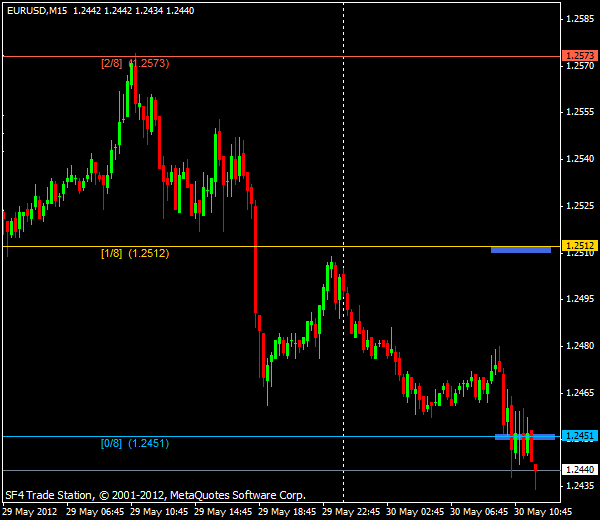600x520 pixels.
Task: Select the blue 0/8 level label (1.2451)
Action: click(135, 443)
